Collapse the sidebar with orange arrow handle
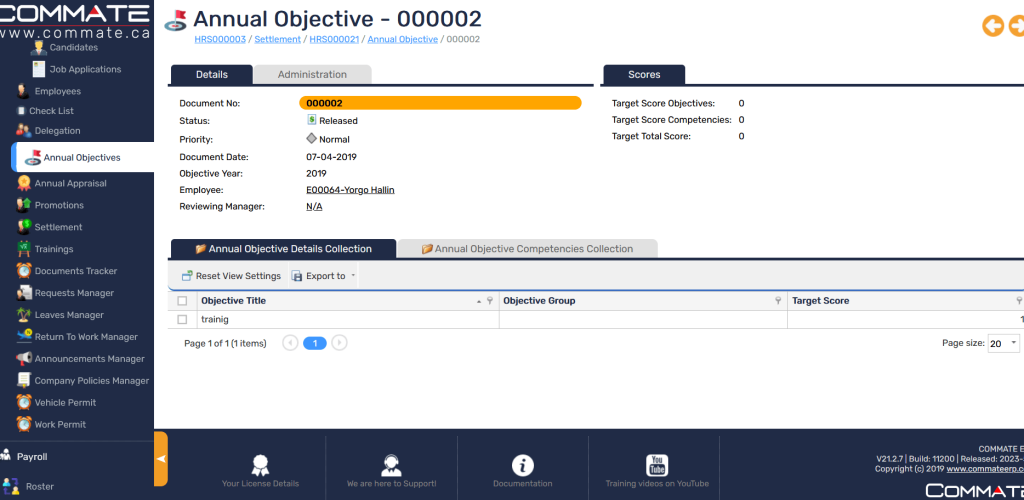 pos(161,459)
